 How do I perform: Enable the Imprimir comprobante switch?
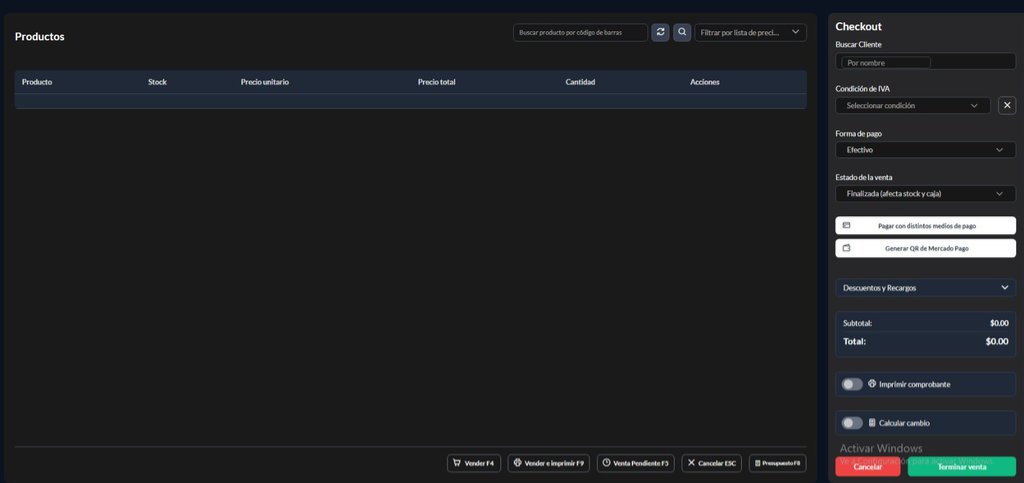coord(852,384)
